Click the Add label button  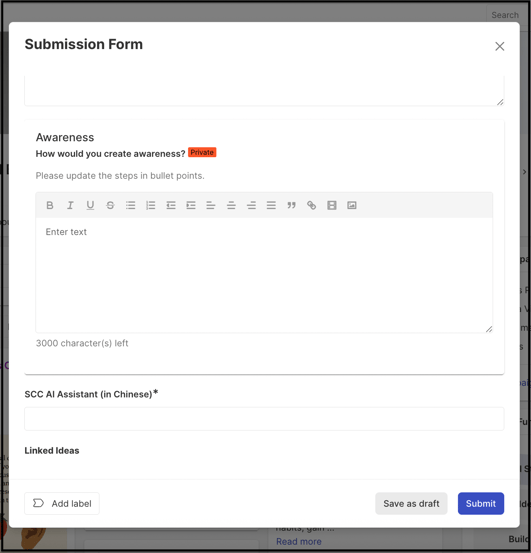62,503
